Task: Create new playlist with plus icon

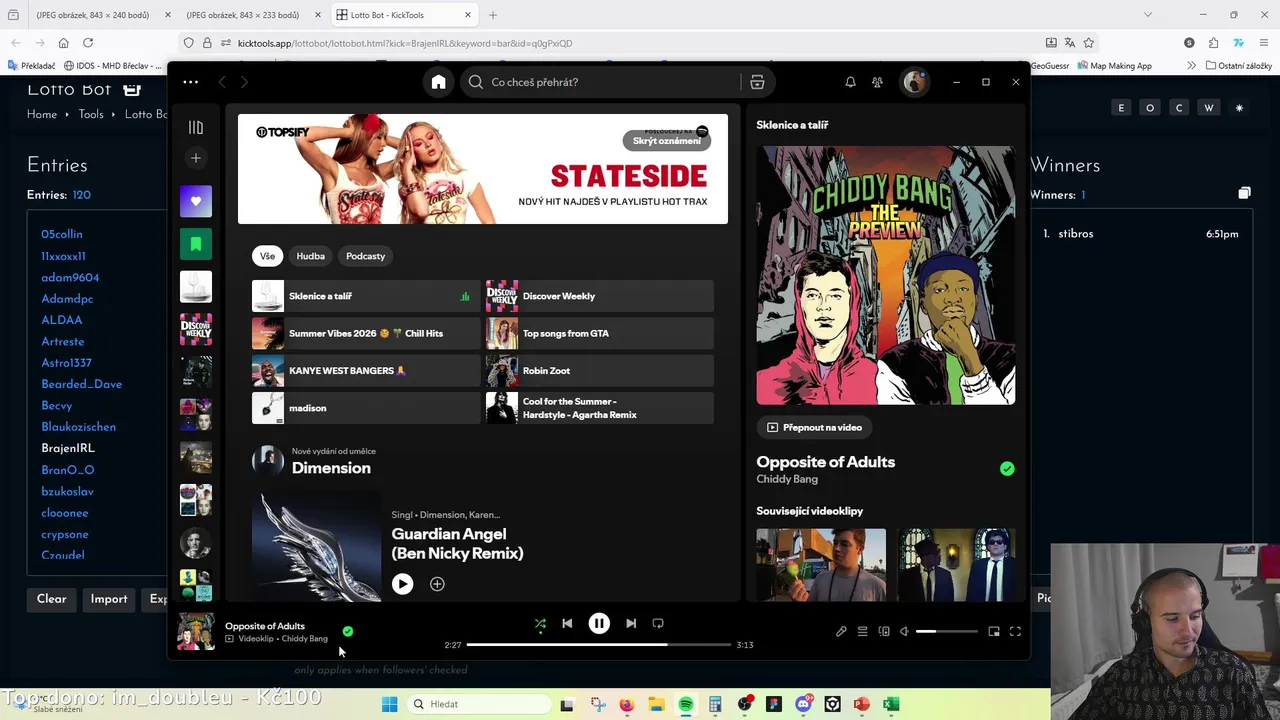Action: click(x=196, y=158)
